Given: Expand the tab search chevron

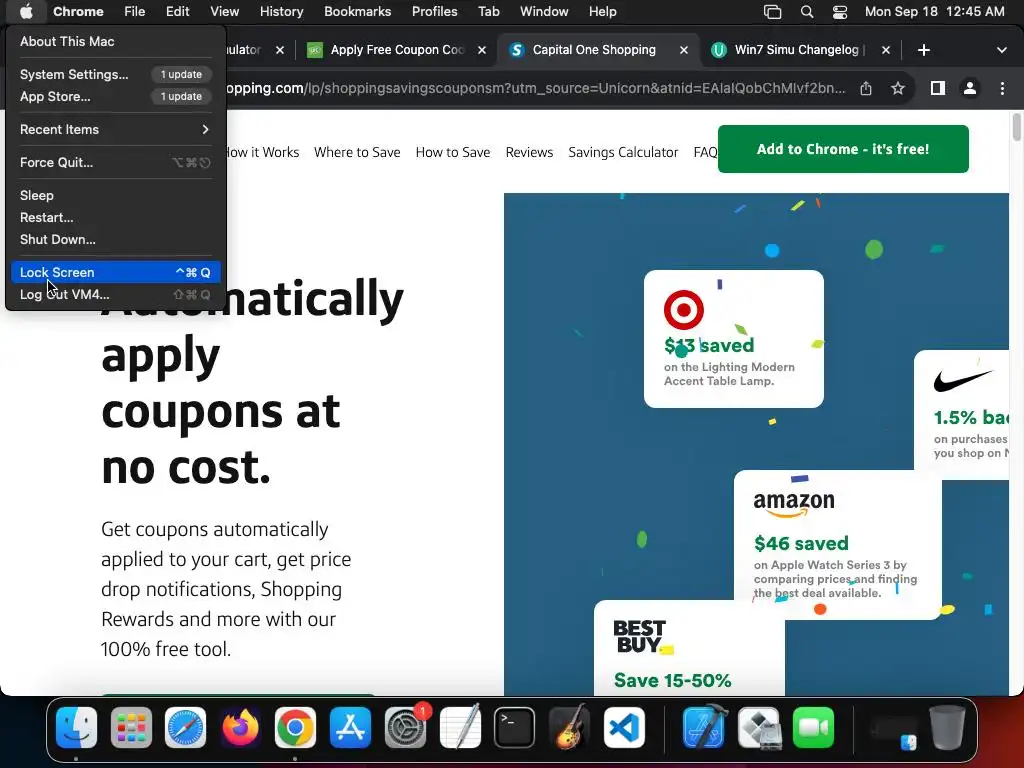Looking at the screenshot, I should click(1002, 50).
